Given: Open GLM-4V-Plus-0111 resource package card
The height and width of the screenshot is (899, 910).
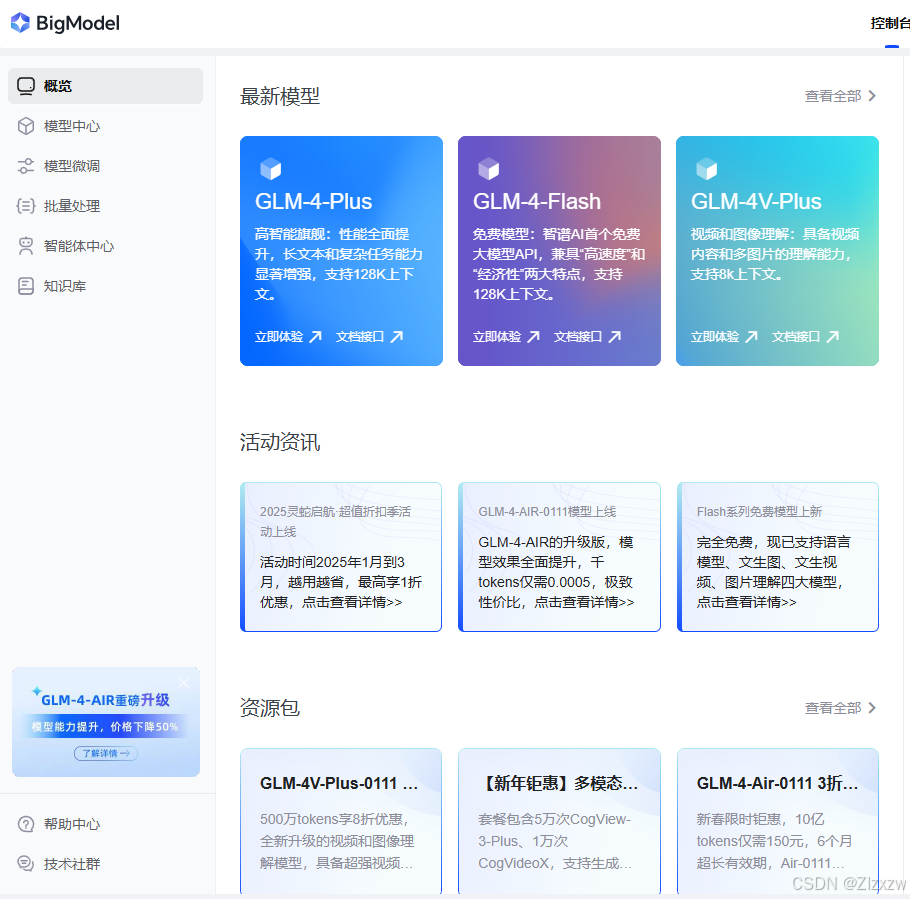Looking at the screenshot, I should point(340,820).
